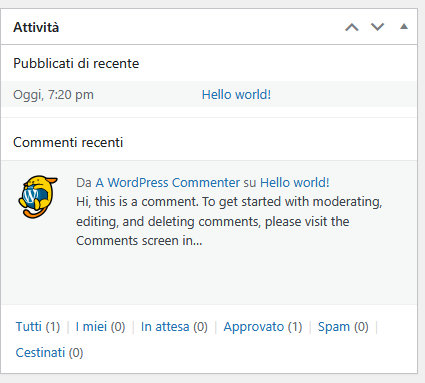Click the Attività widget title
This screenshot has width=425, height=383.
click(x=36, y=27)
